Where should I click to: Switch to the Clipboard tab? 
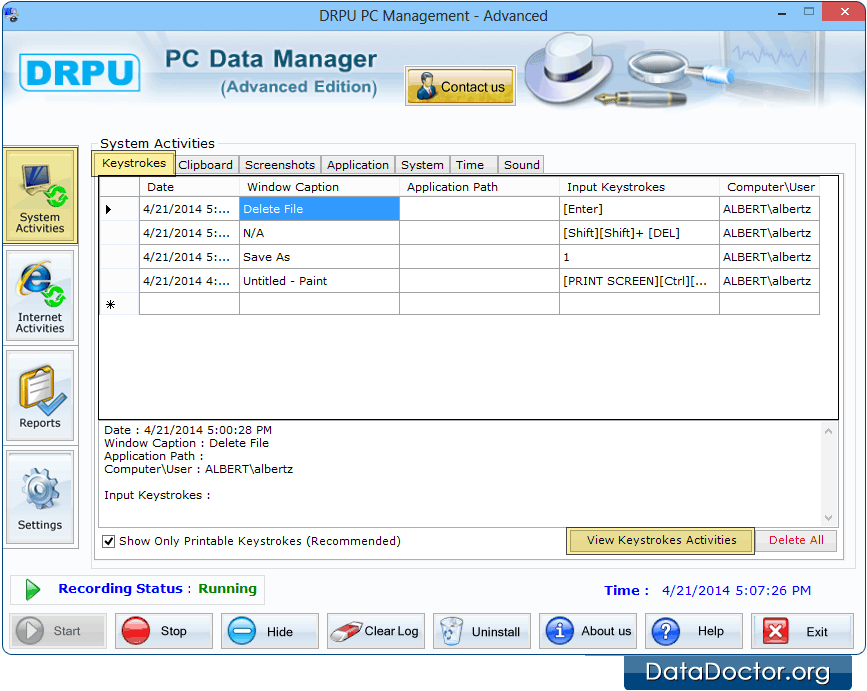[x=205, y=165]
